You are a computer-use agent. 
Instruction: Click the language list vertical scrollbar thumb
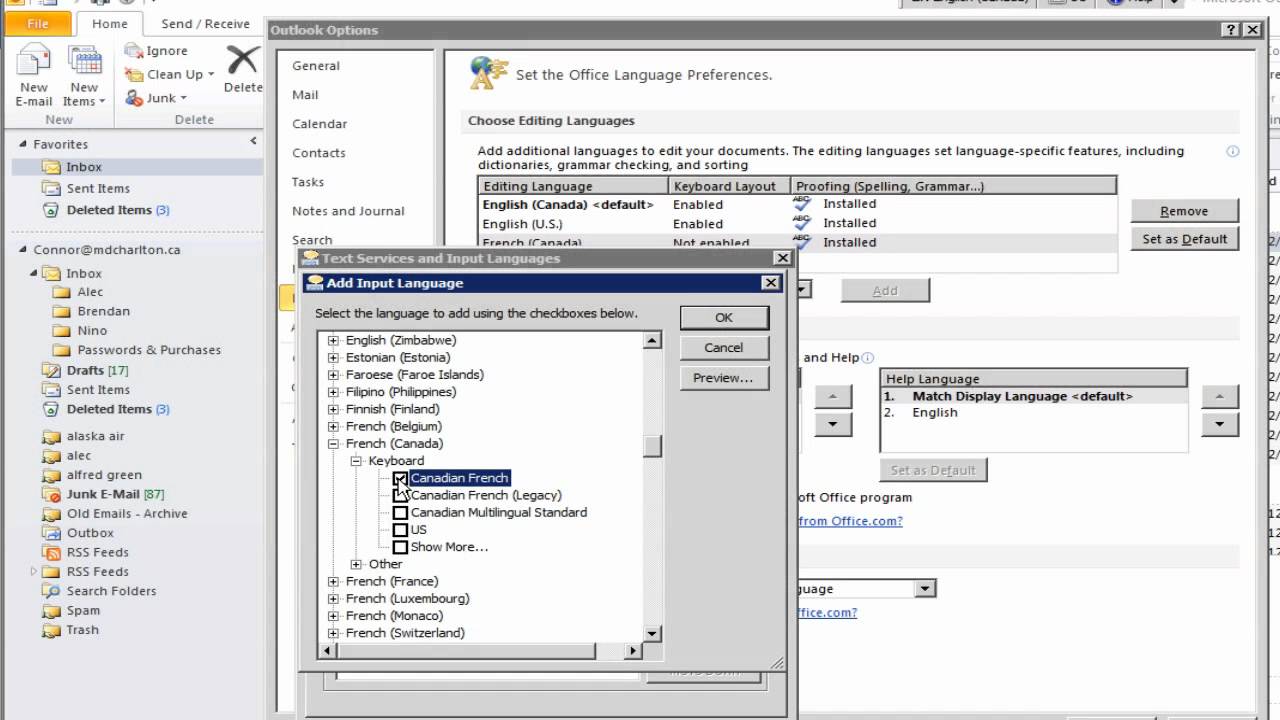652,445
